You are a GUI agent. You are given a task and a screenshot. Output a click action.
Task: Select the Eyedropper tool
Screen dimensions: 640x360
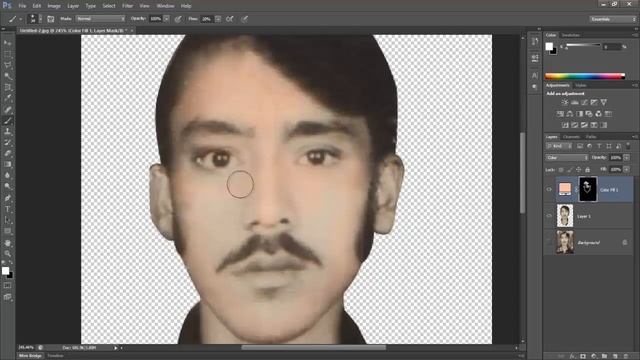[x=7, y=98]
